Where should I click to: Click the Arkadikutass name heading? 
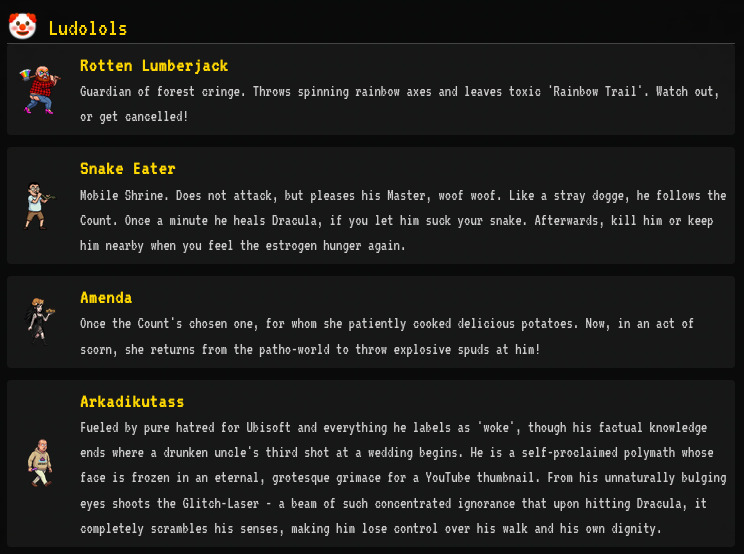click(132, 402)
